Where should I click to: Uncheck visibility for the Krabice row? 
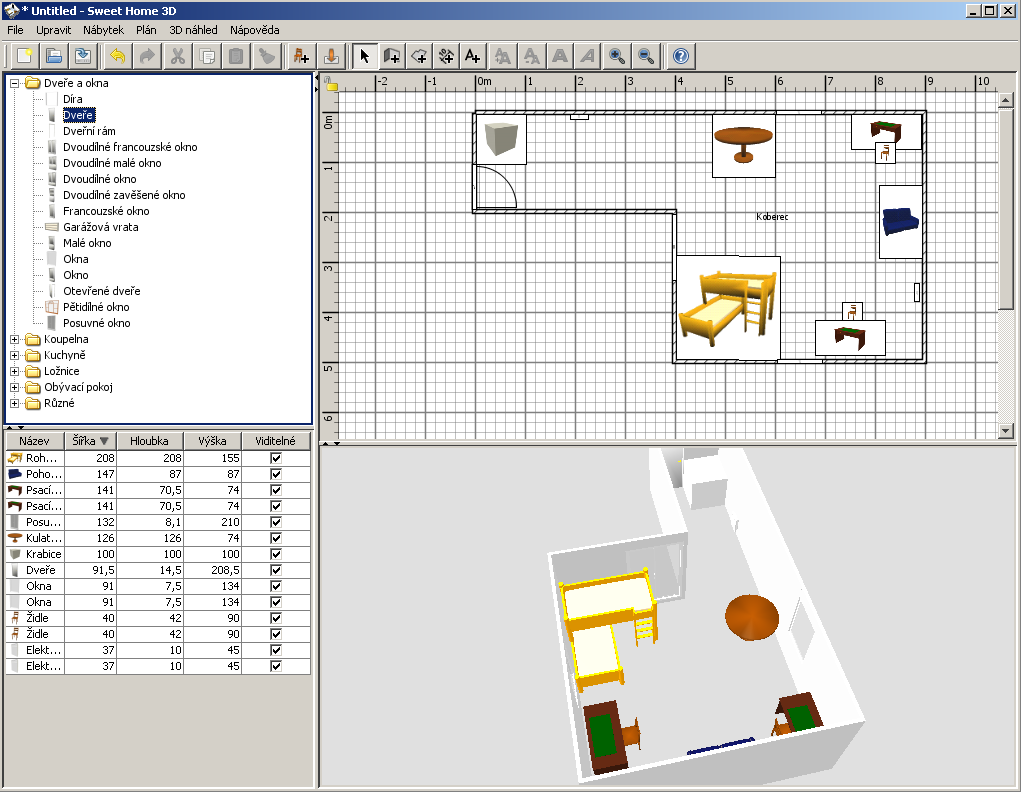coord(276,554)
